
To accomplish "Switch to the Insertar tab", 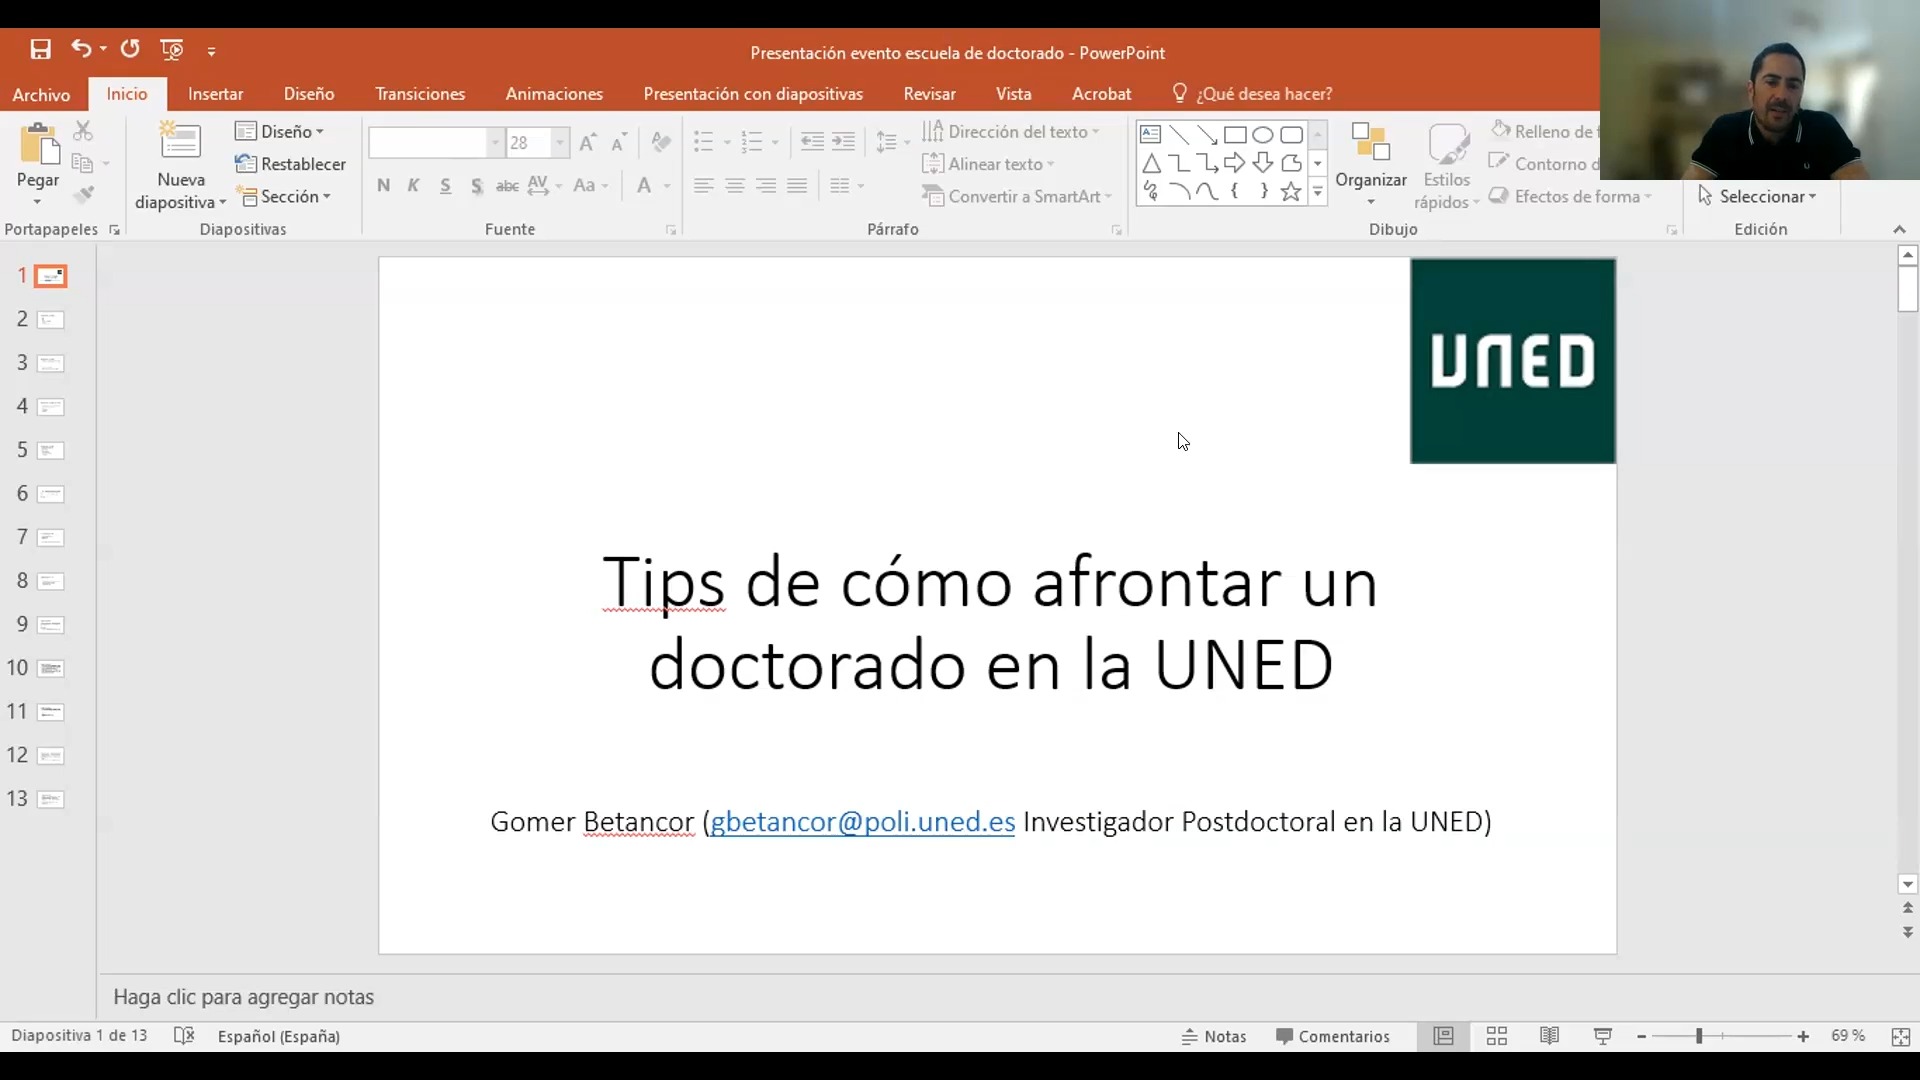I will (x=216, y=94).
